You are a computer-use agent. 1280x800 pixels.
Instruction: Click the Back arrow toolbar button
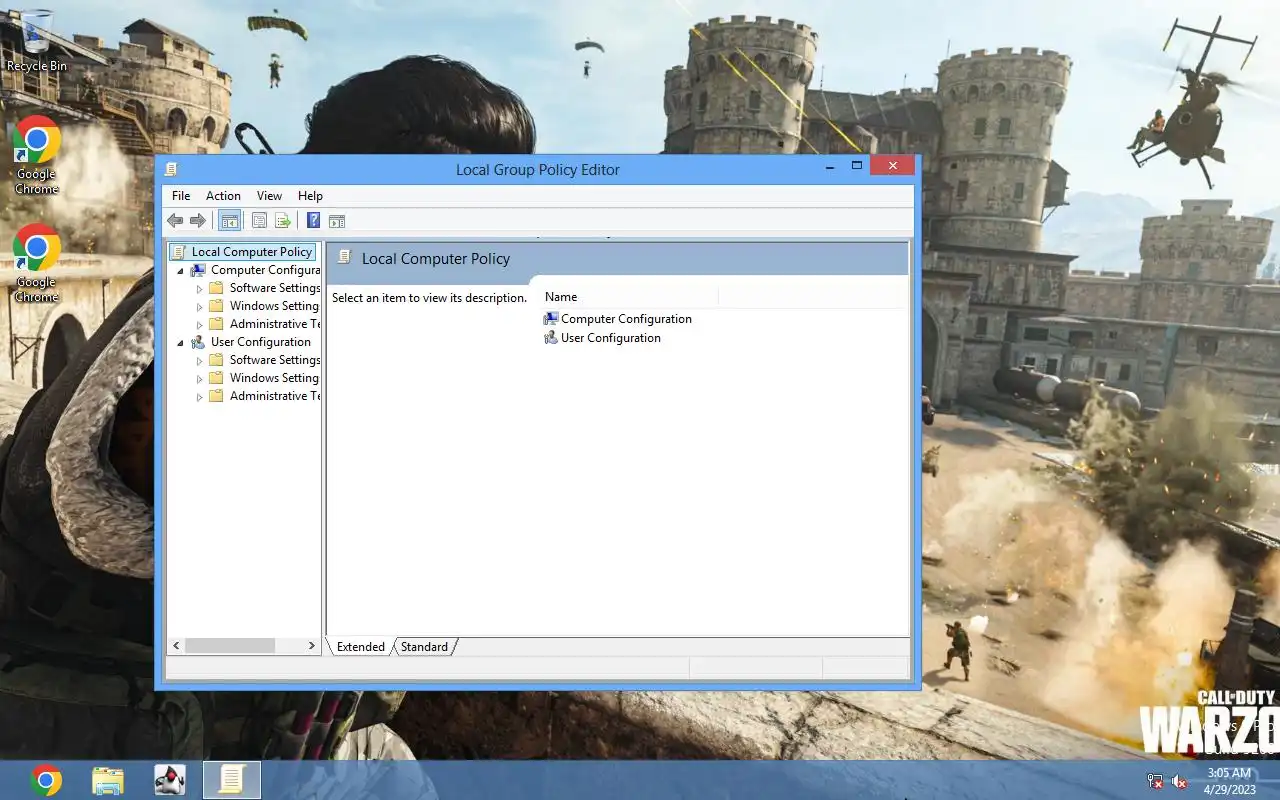[x=175, y=221]
